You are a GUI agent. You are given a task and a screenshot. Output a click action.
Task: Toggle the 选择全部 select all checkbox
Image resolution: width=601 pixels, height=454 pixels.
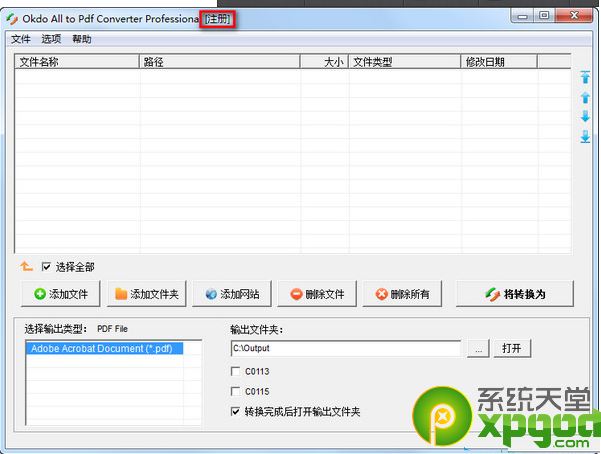(46, 266)
